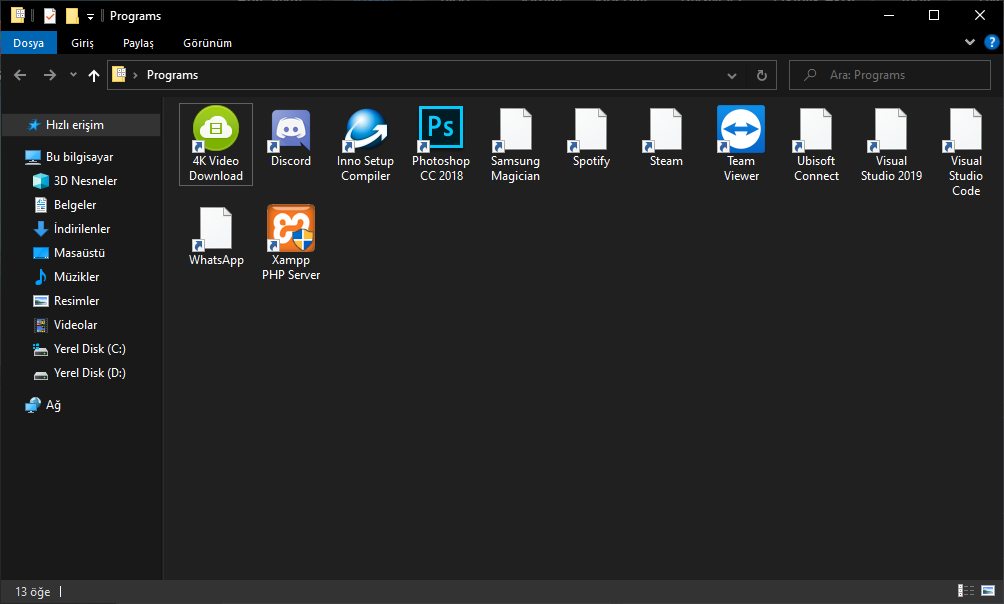Go forward with the forward arrow
1004x604 pixels.
point(49,75)
